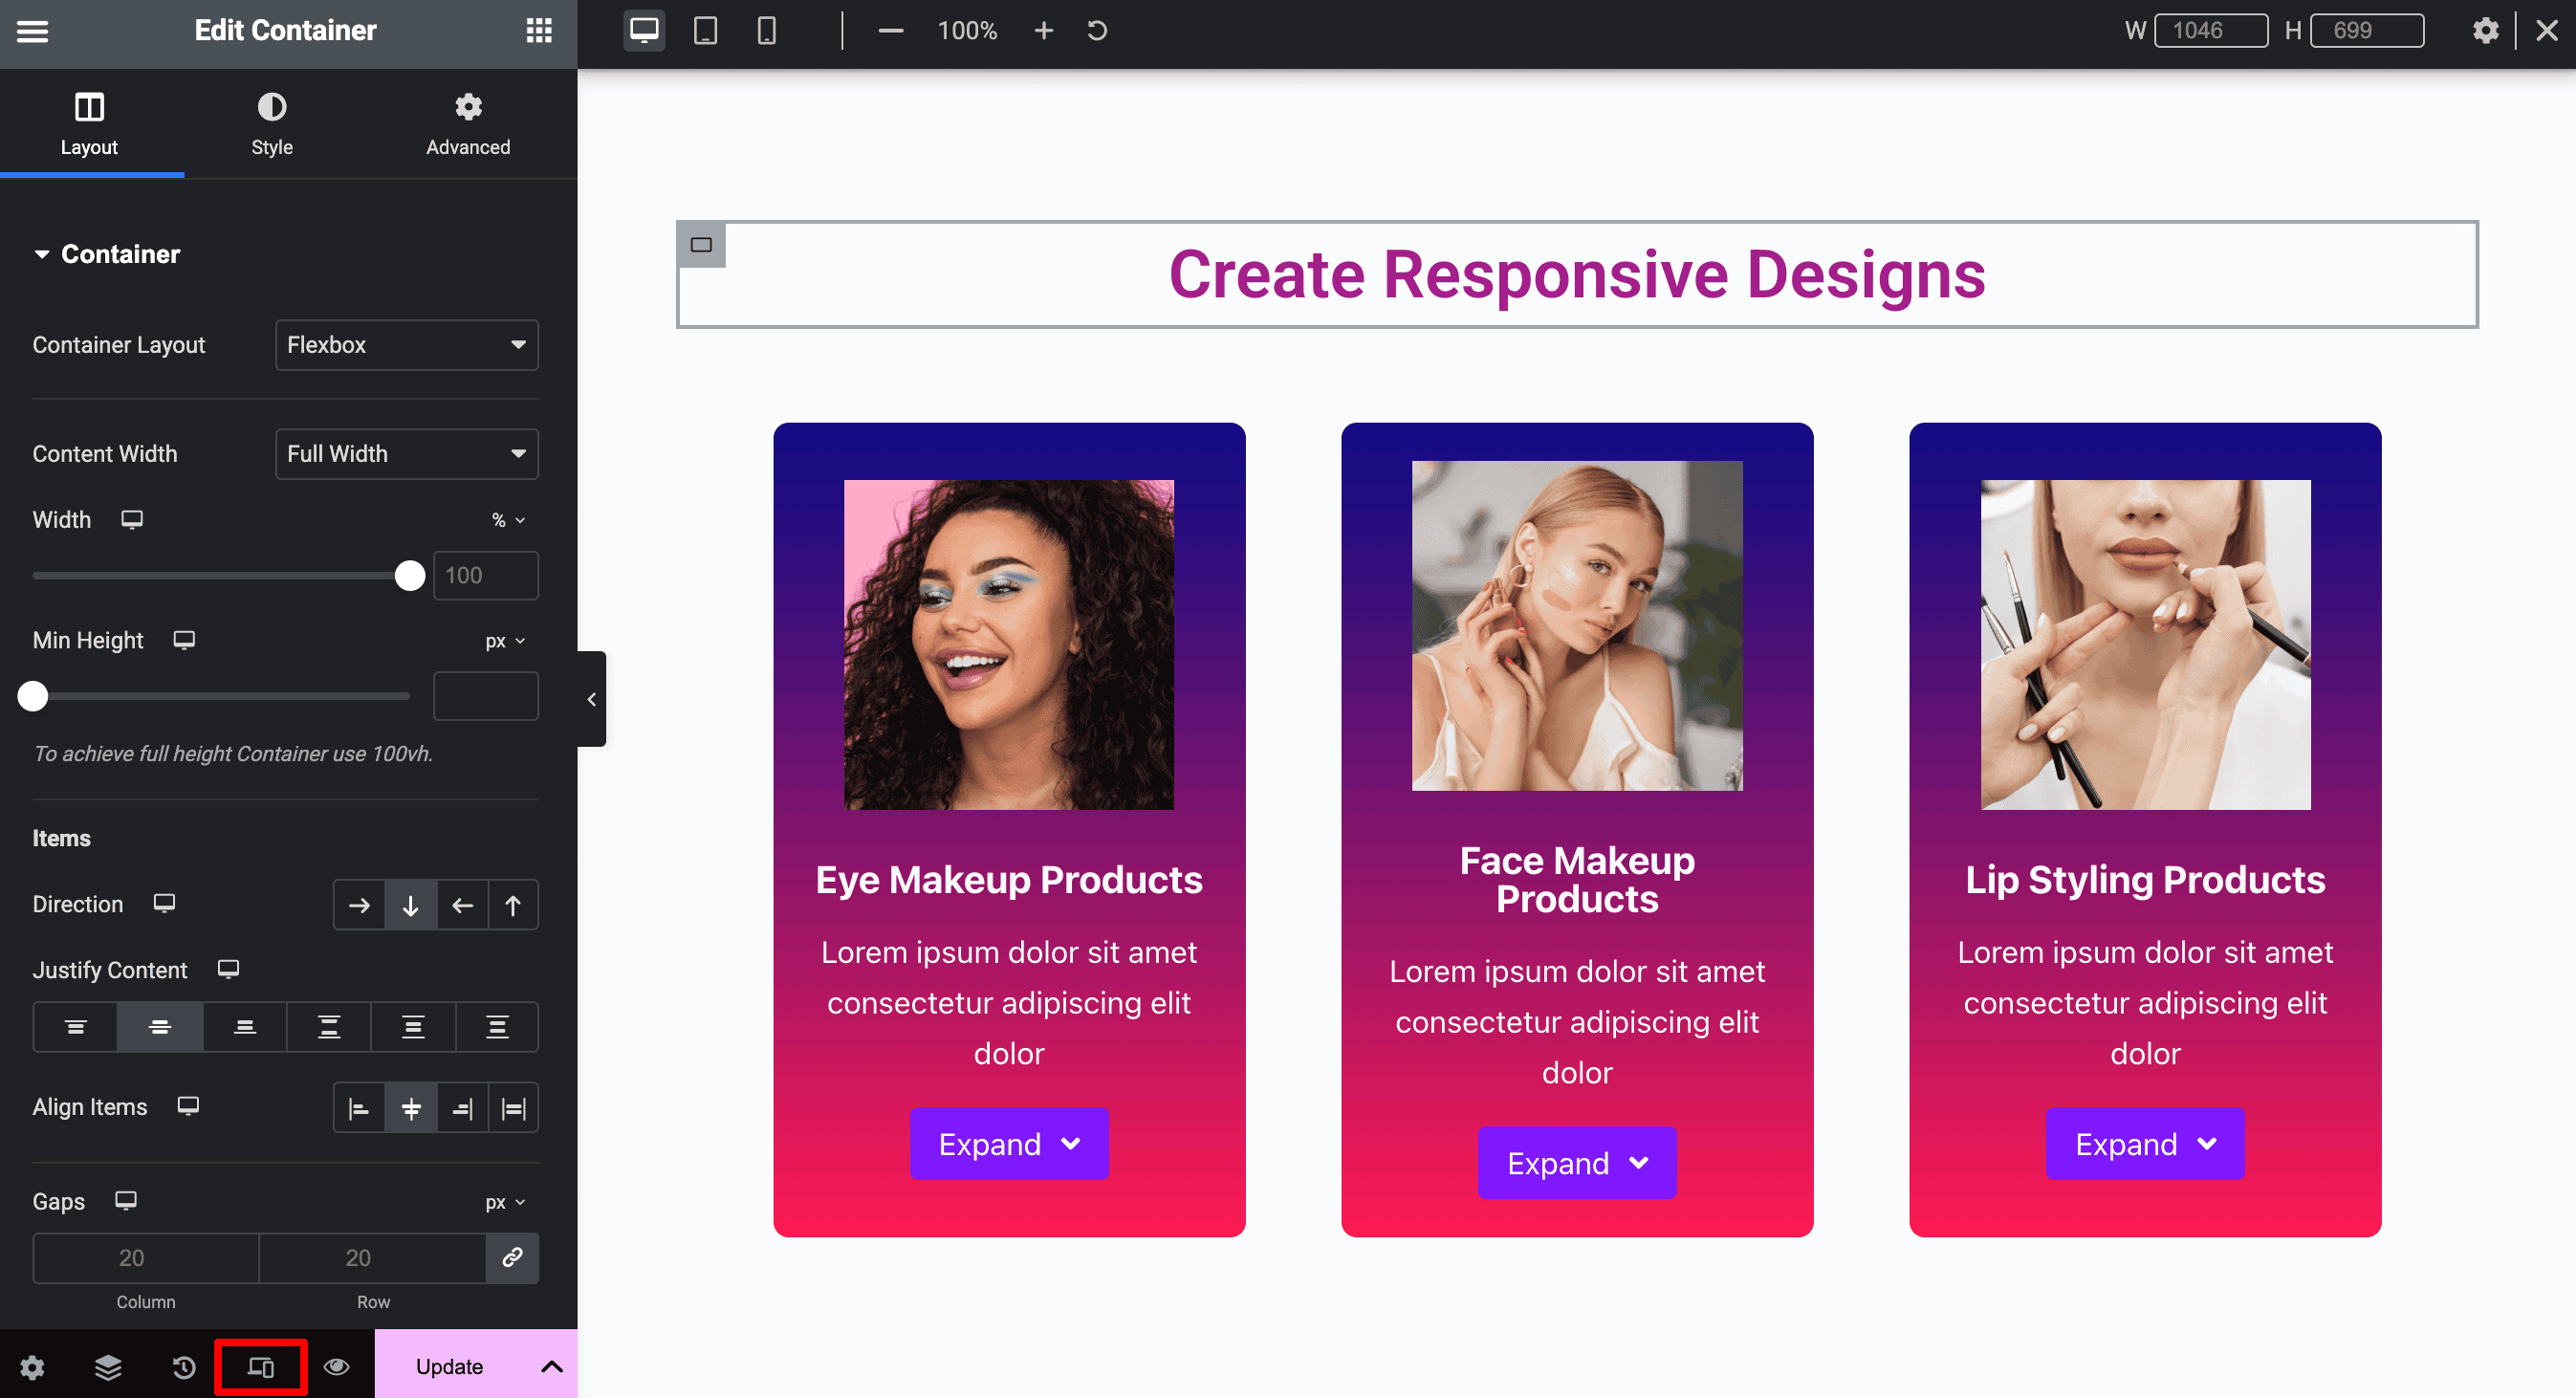Open save options arrow beside Update
2576x1398 pixels.
click(551, 1366)
